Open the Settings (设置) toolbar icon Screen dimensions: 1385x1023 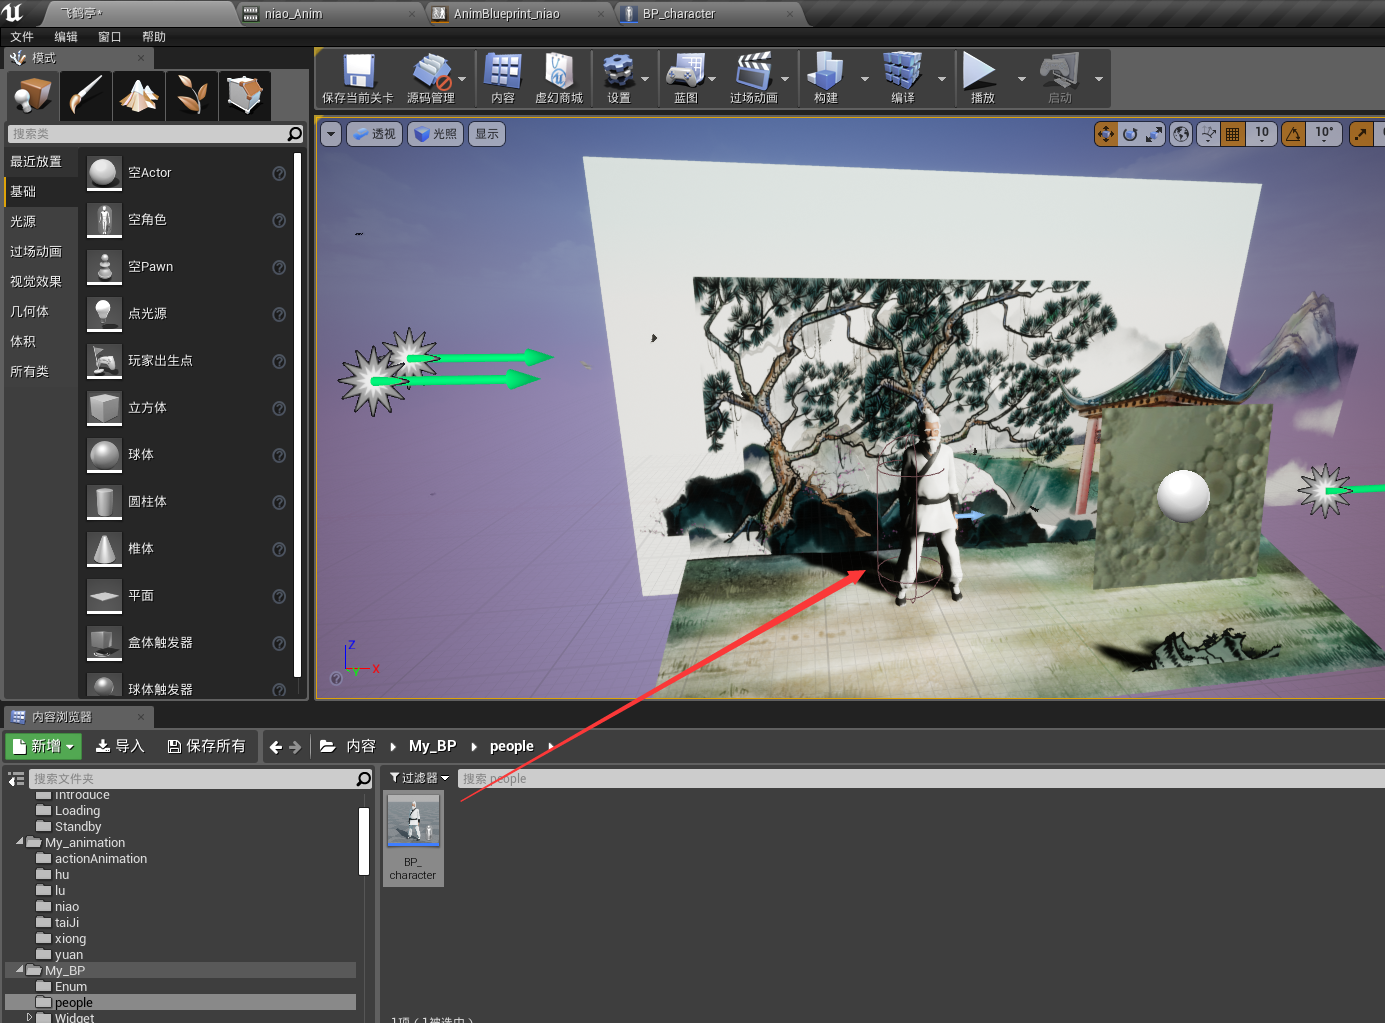[619, 78]
